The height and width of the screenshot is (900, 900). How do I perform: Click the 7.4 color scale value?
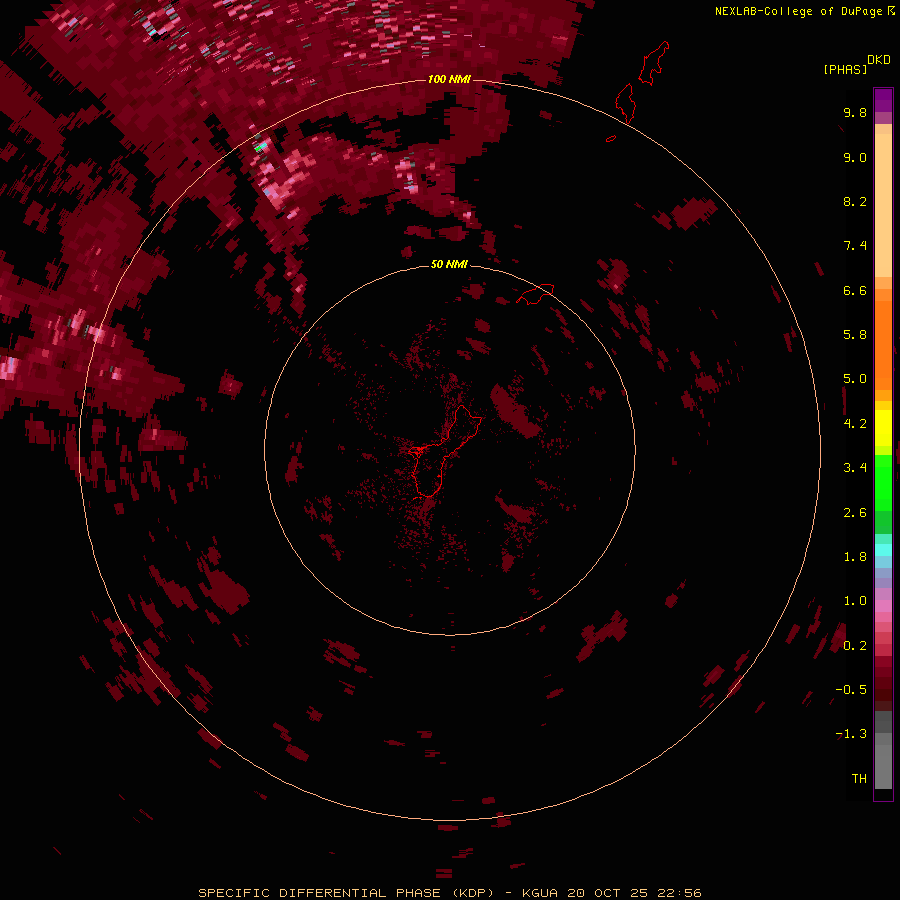click(x=855, y=246)
